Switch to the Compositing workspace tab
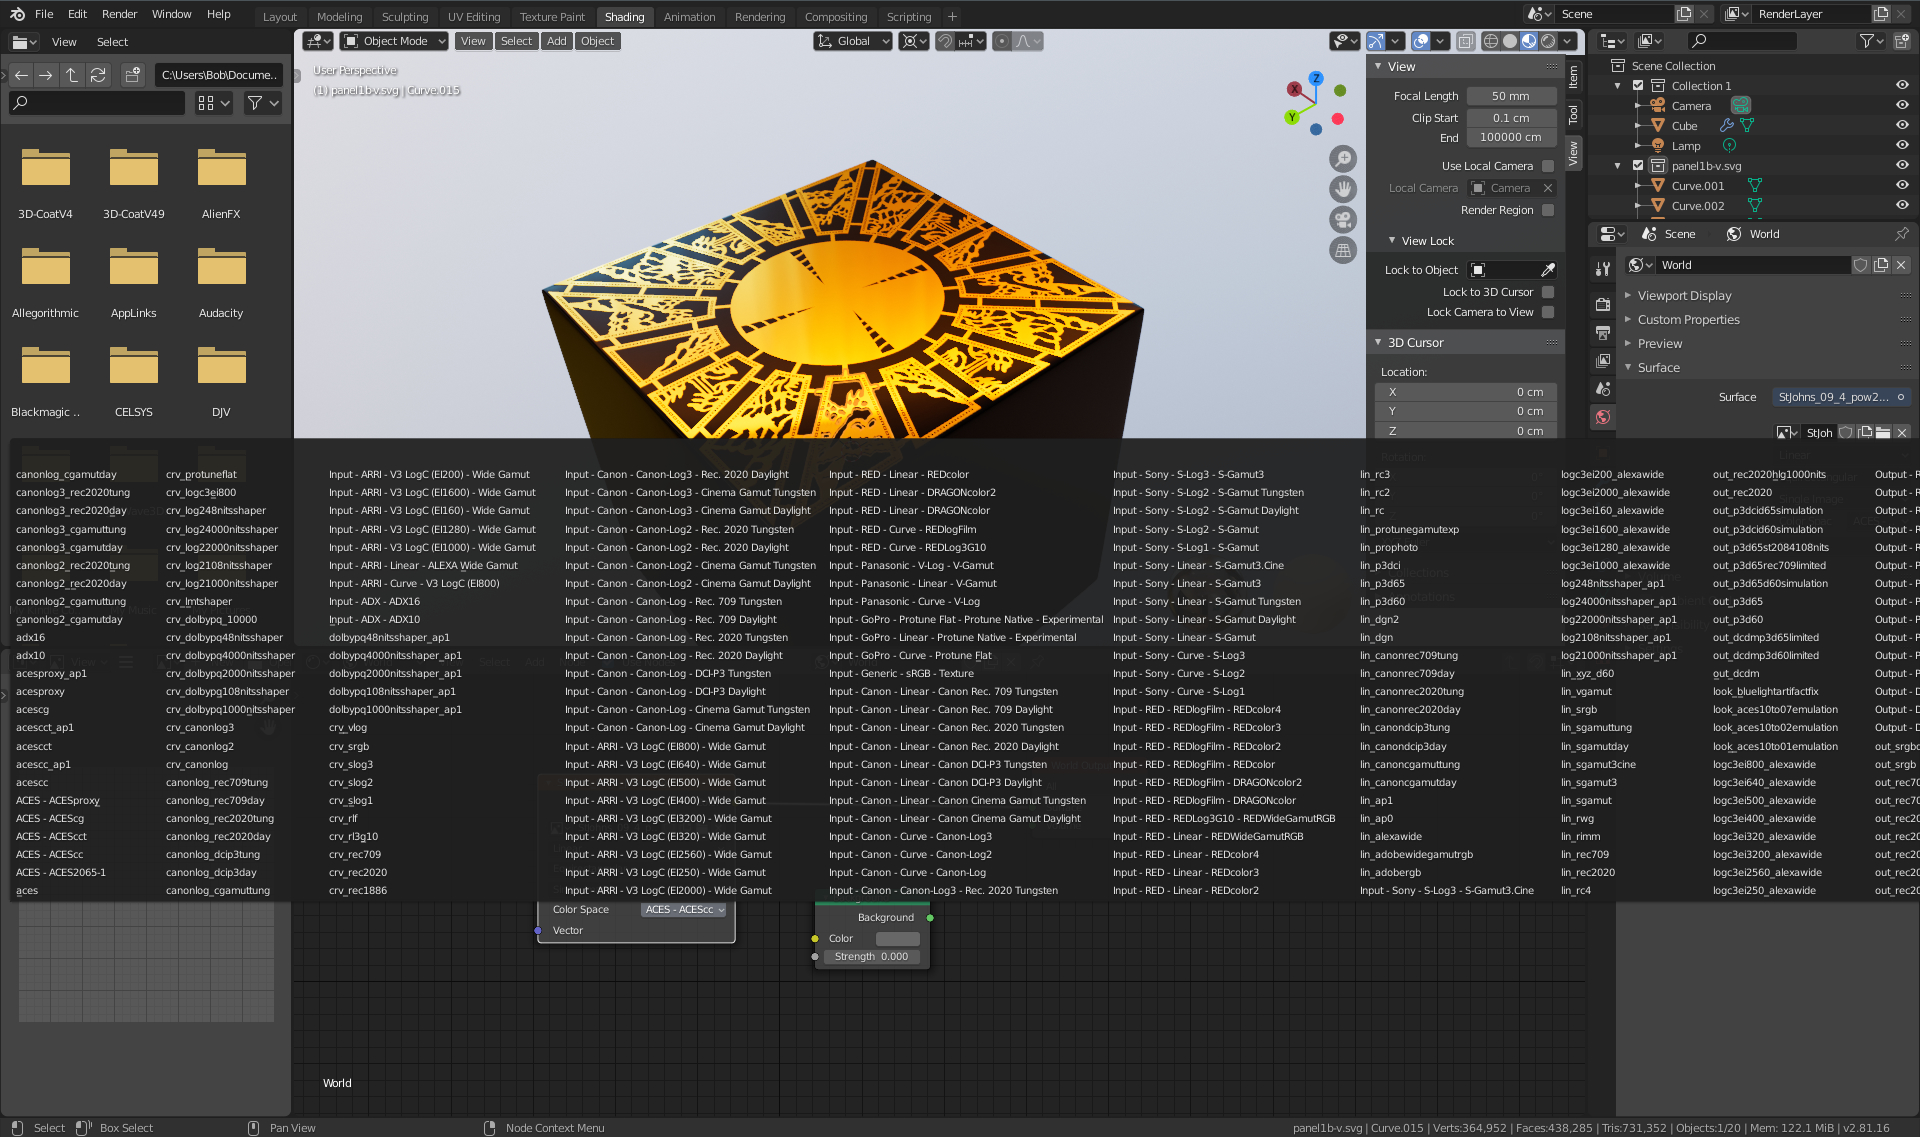The height and width of the screenshot is (1137, 1920). tap(836, 17)
